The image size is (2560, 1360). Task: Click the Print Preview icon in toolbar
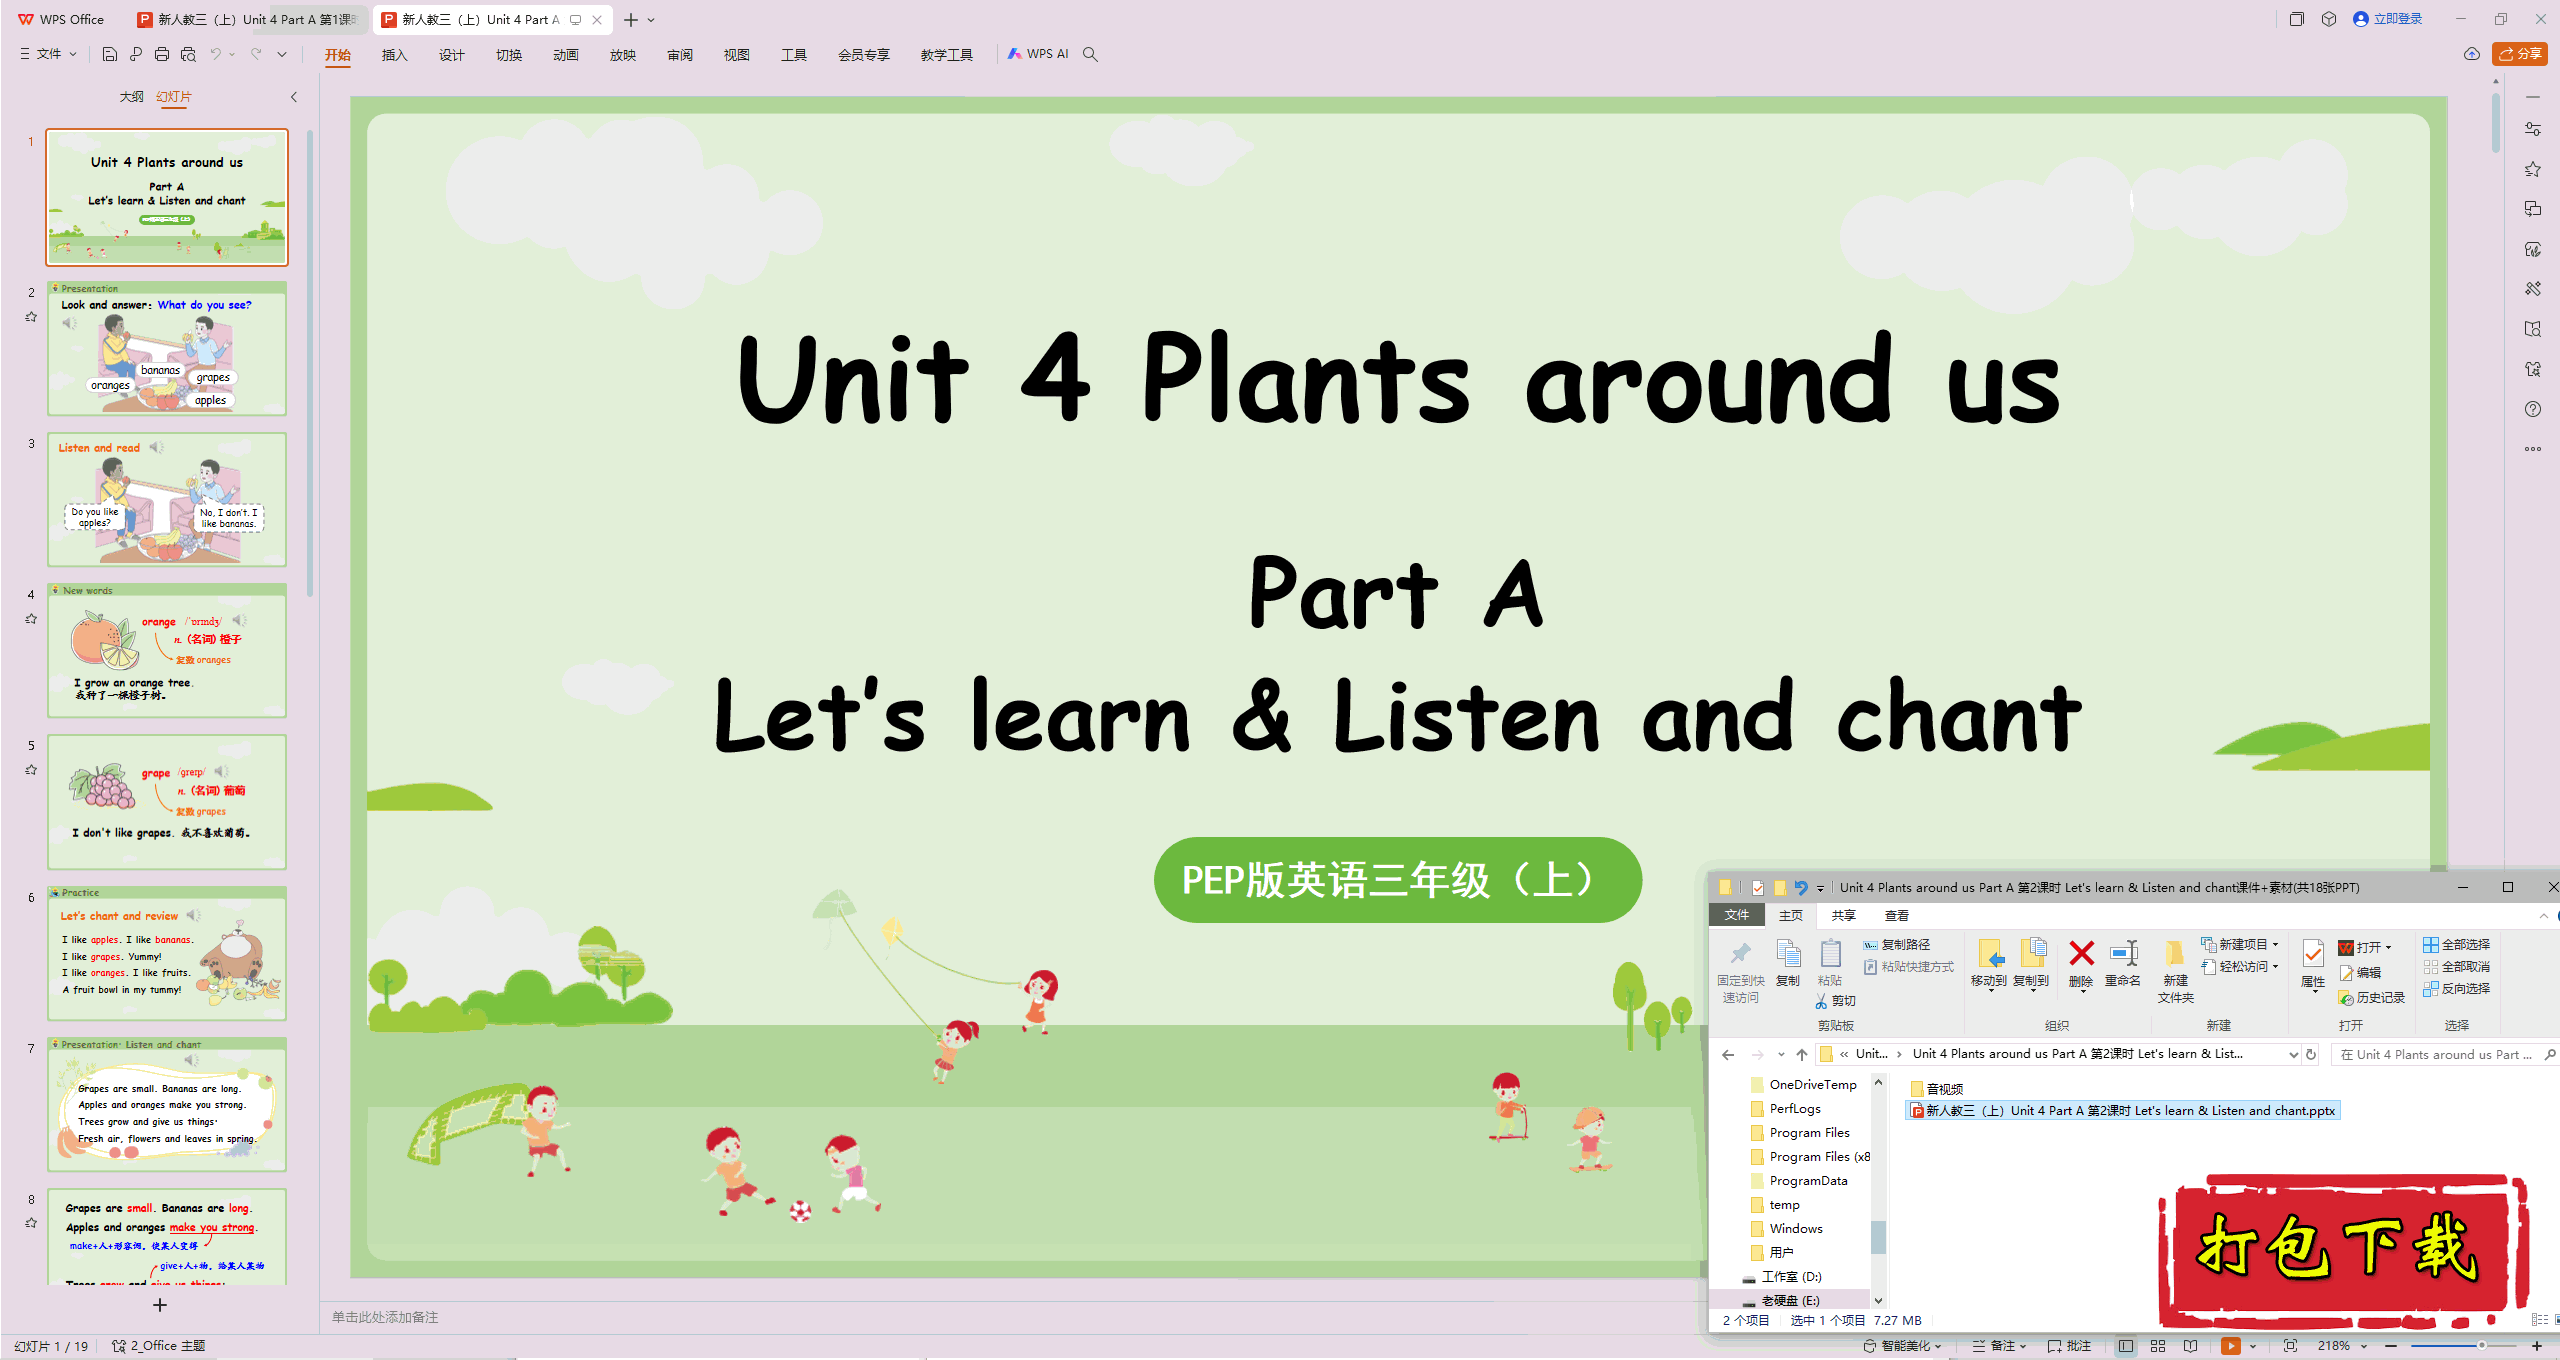click(188, 54)
